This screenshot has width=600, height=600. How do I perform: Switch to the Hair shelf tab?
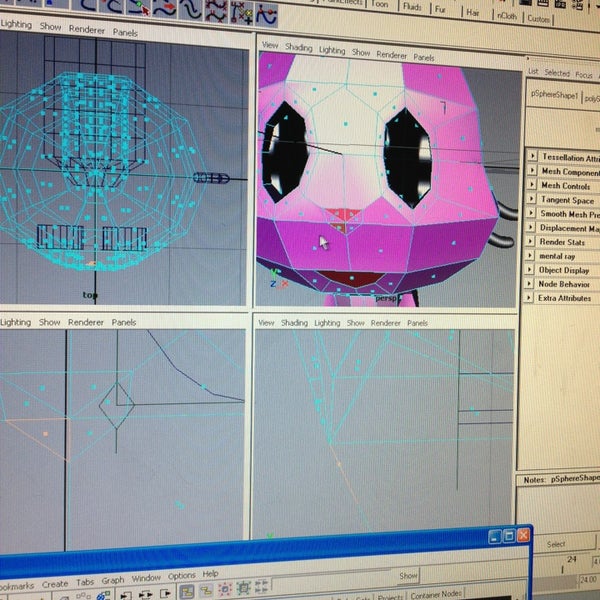click(x=473, y=13)
